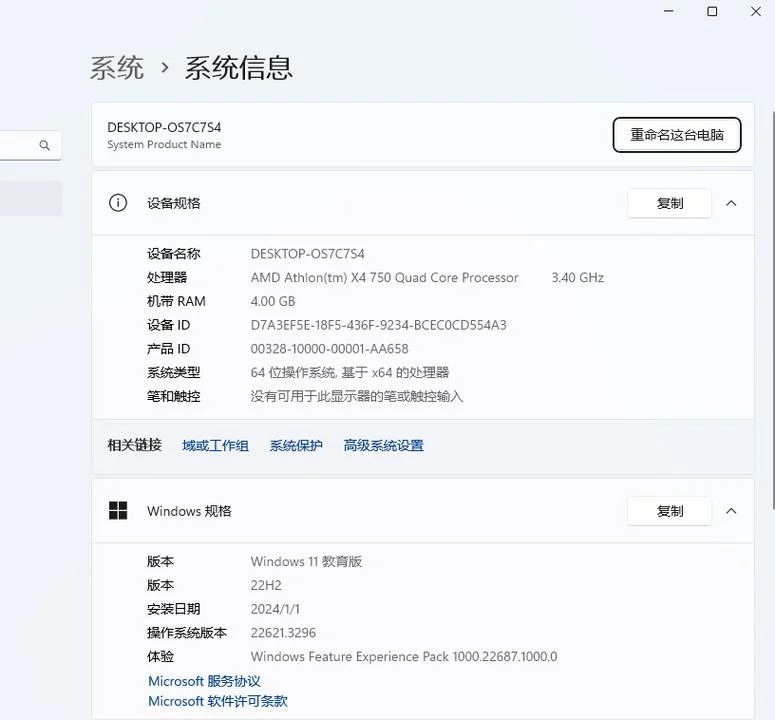Screen dimensions: 775x720
Task: Open the 高级系统设置 link
Action: click(x=384, y=446)
